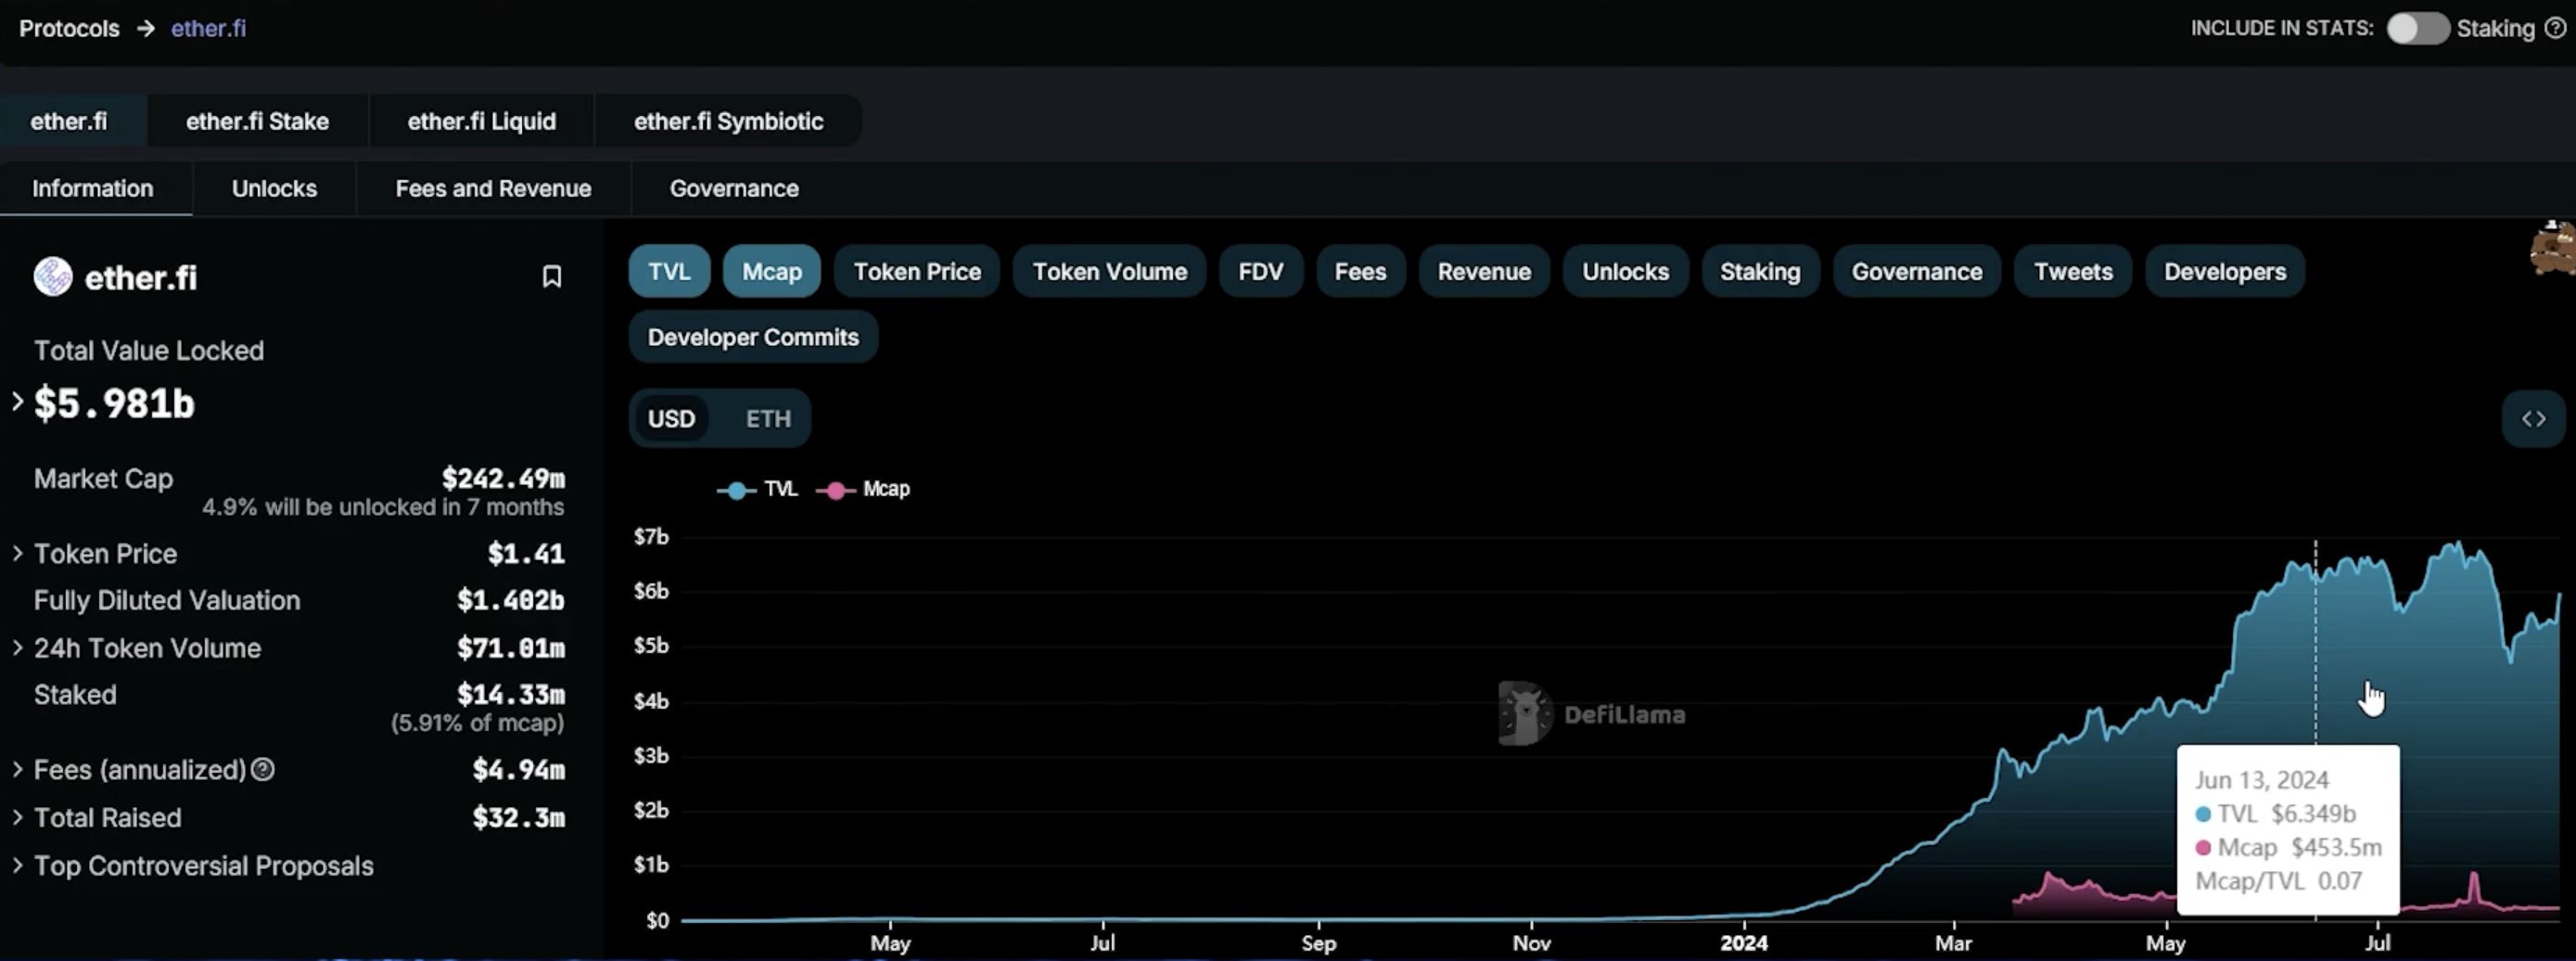Show Developer Commits on chart
Screen dimensions: 2576x961
point(753,337)
